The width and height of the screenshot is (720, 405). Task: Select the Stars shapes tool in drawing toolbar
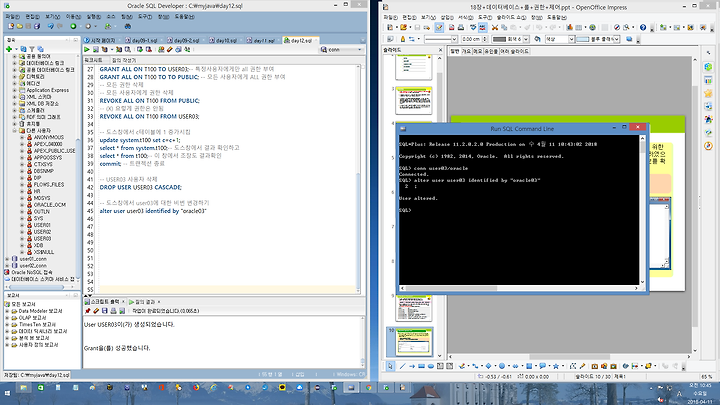556,366
